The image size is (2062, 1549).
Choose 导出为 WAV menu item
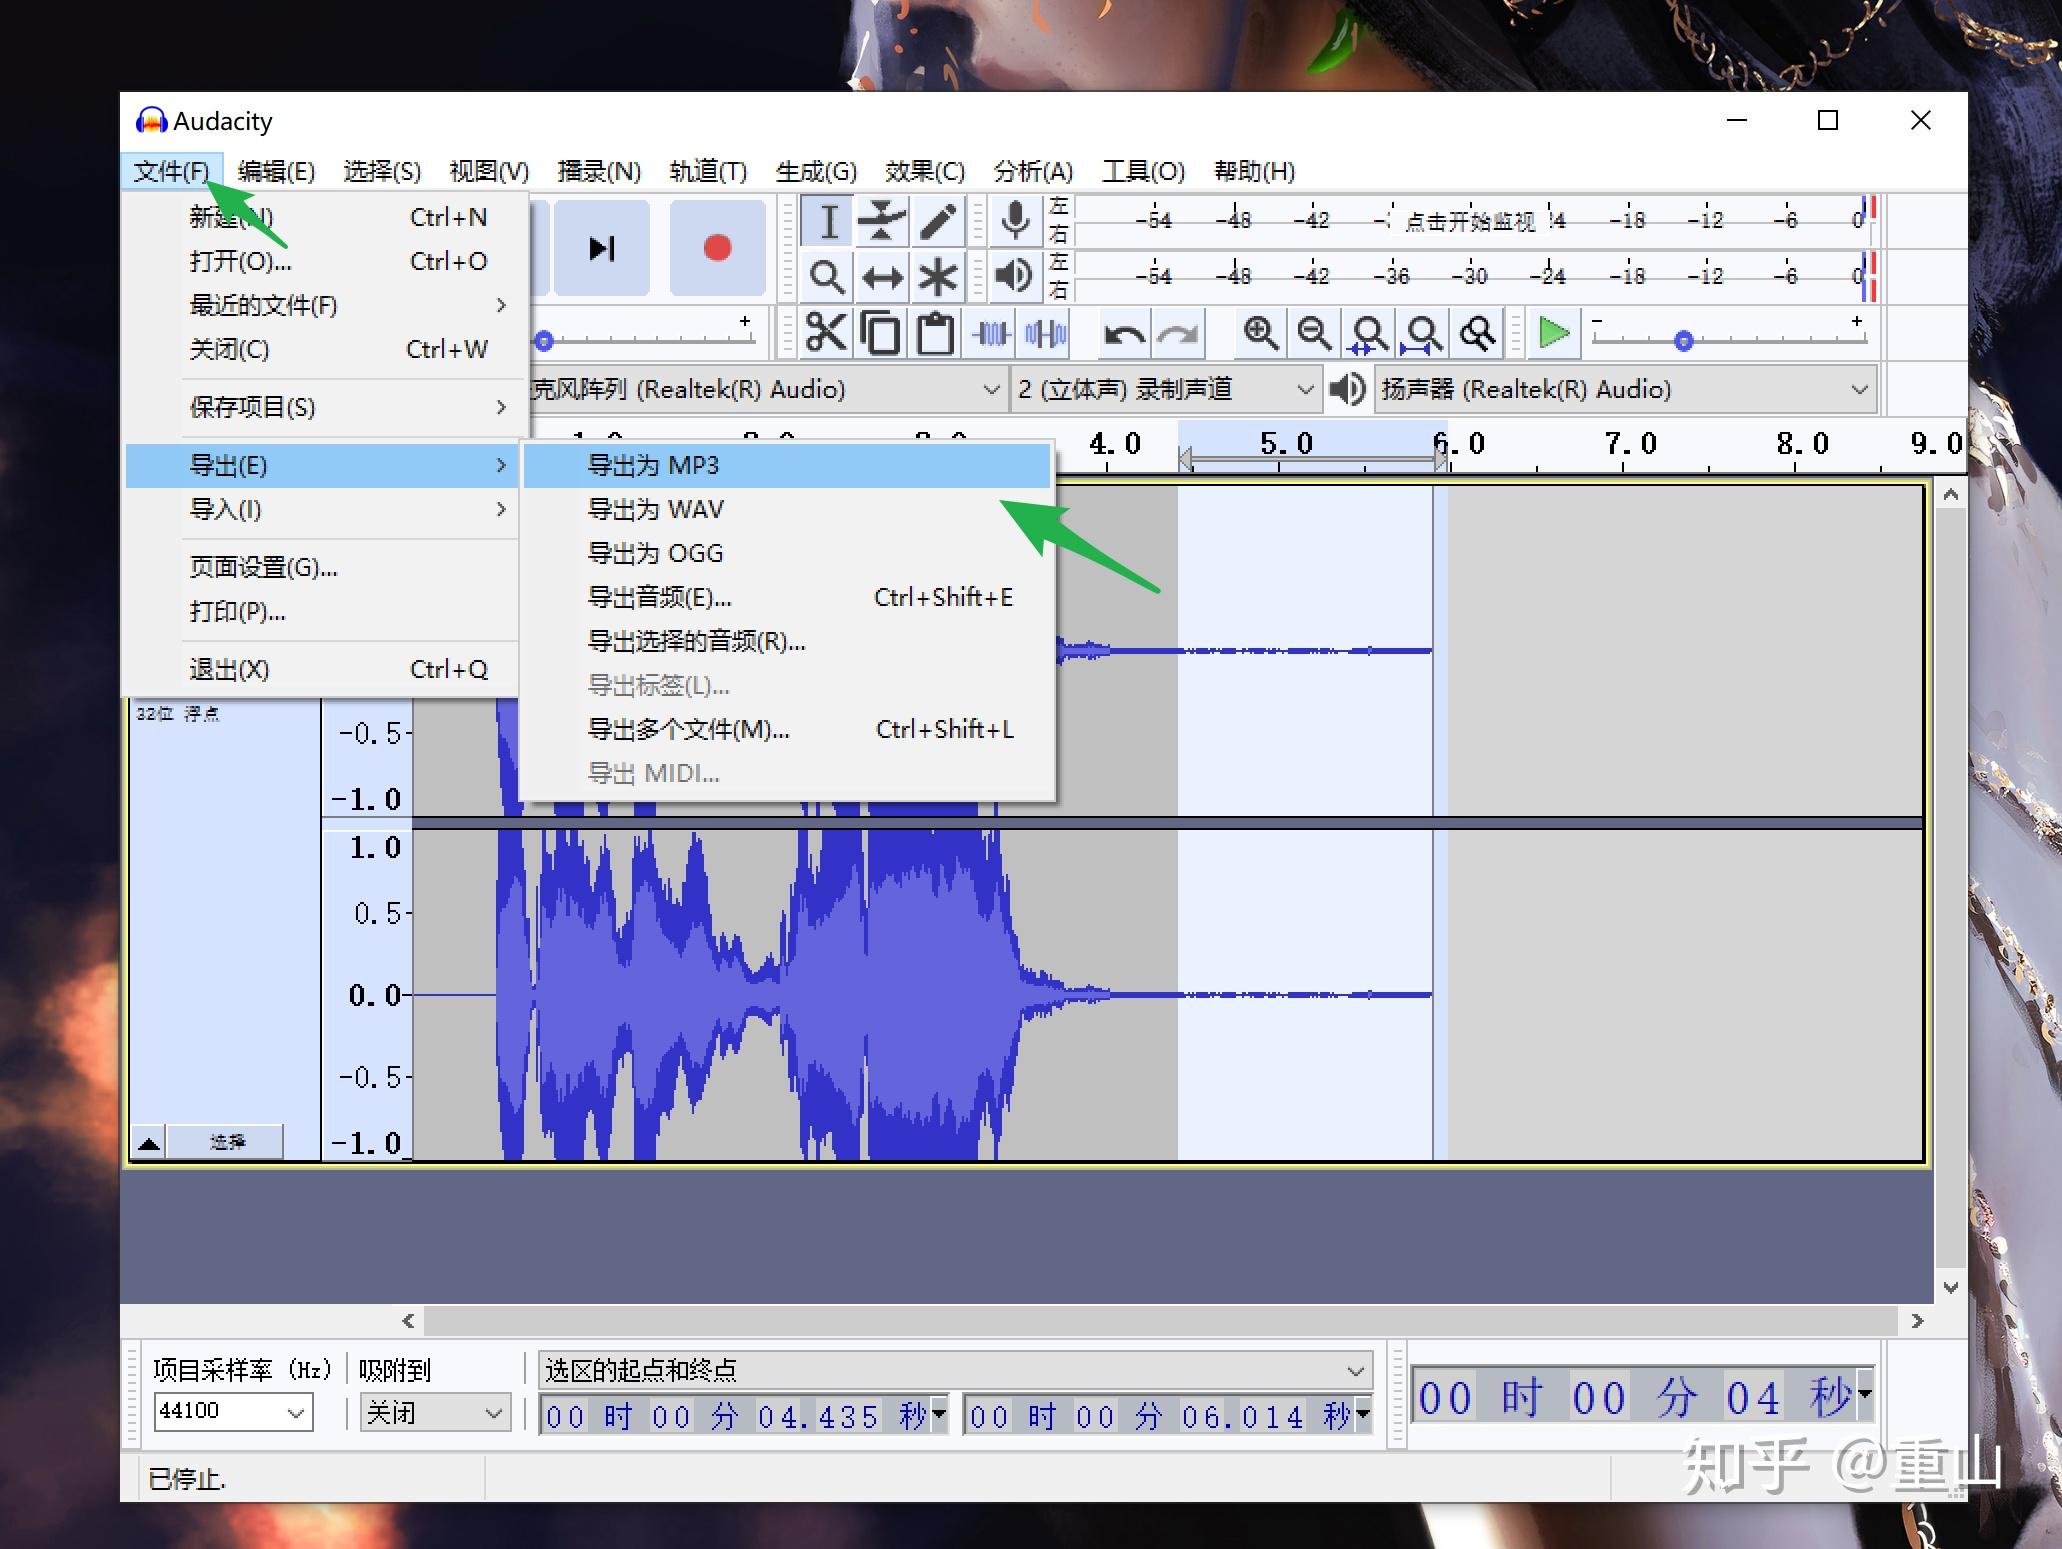655,509
